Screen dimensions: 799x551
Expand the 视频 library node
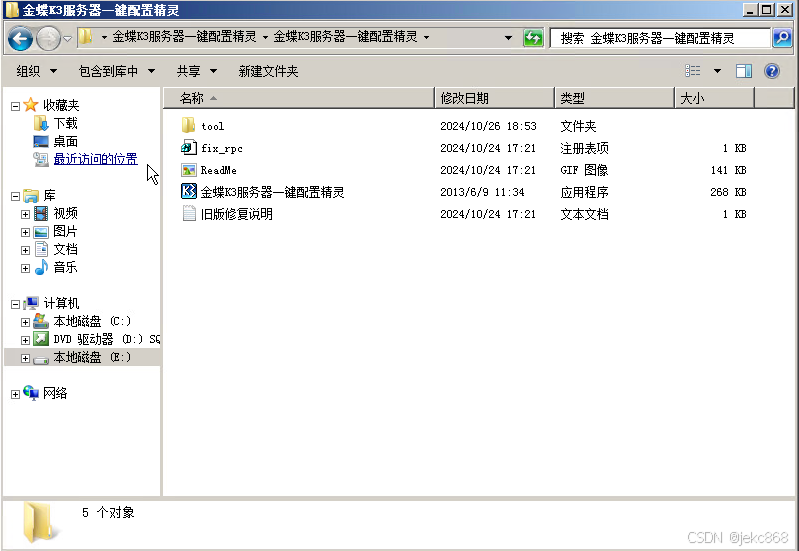tap(25, 214)
